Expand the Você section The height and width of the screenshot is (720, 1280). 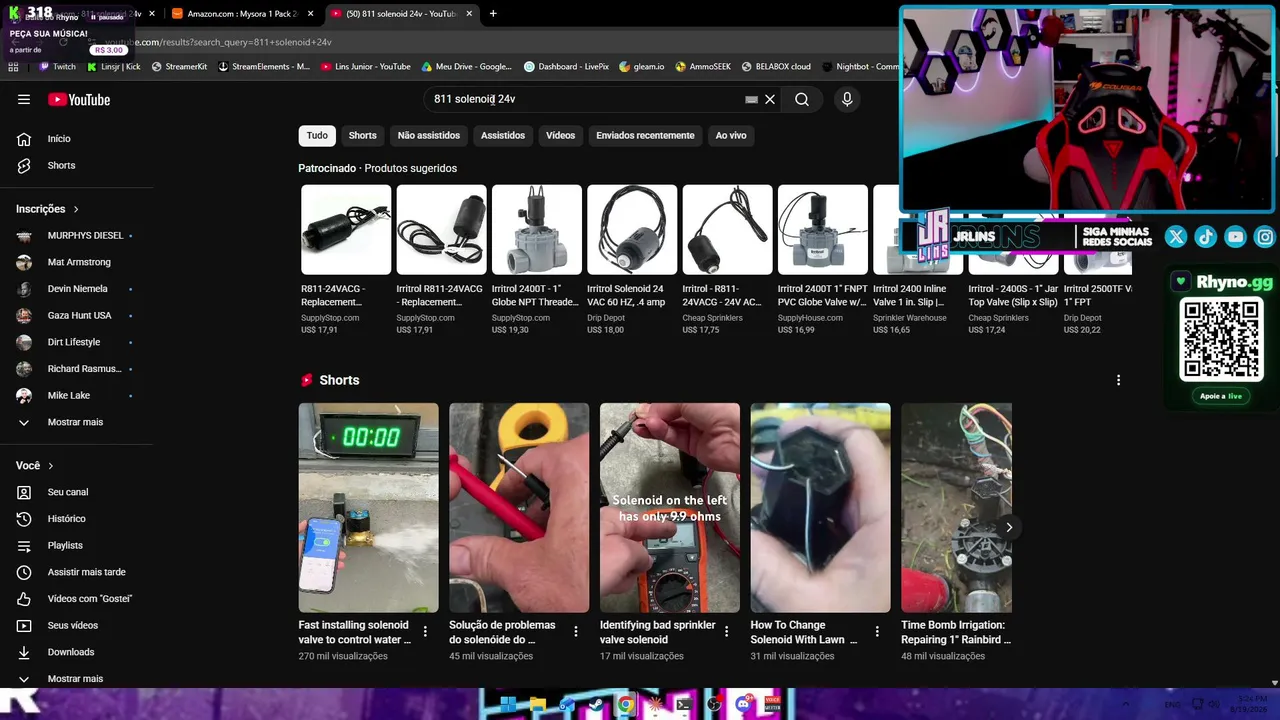[x=35, y=466]
